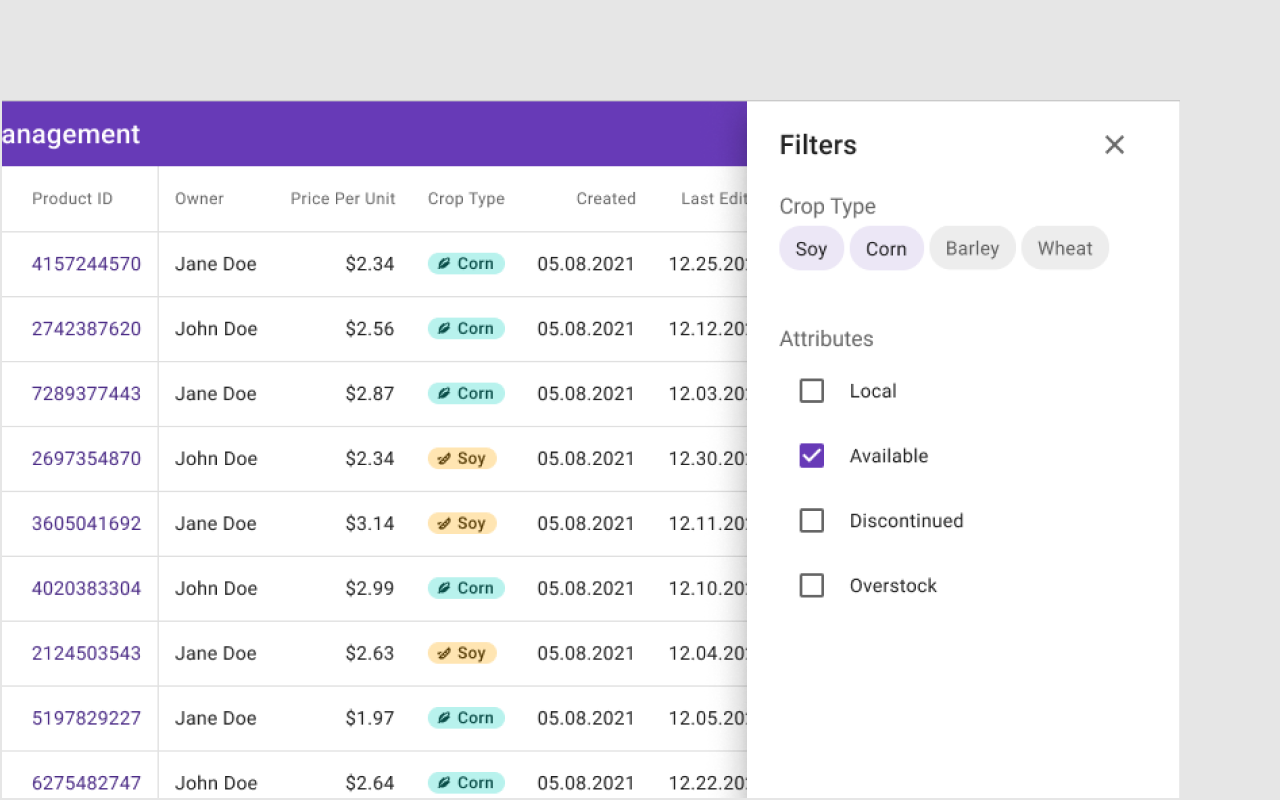Enable the Overstock checkbox
Screen dimensions: 1280x800
point(812,586)
